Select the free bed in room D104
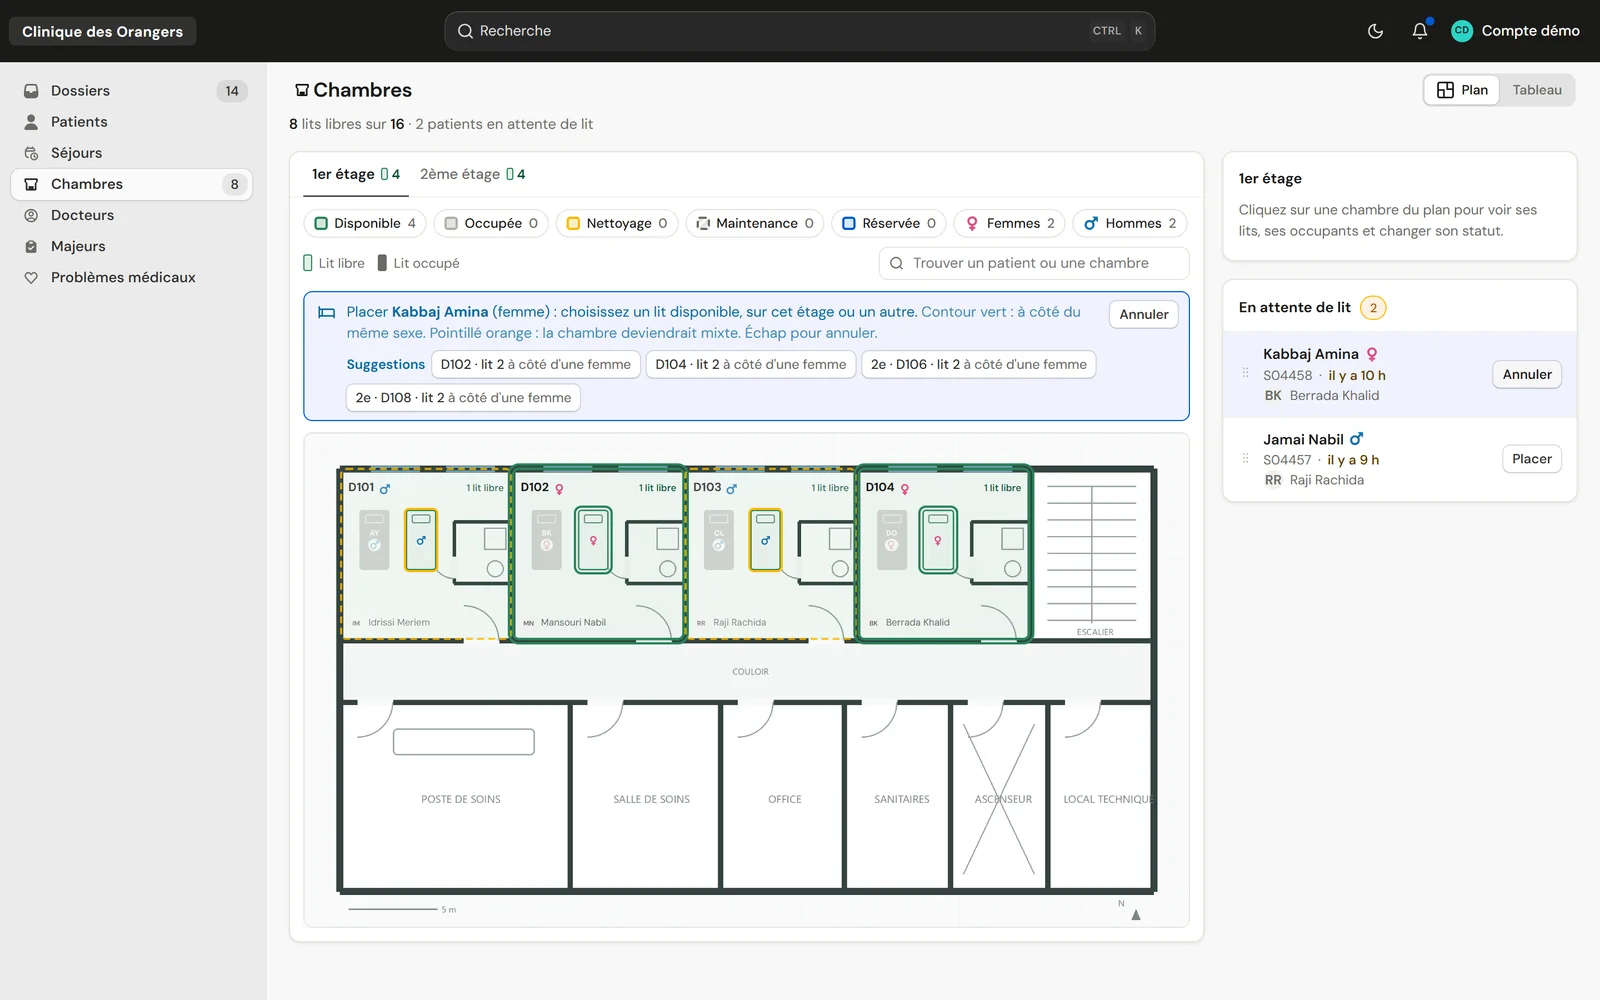 [938, 540]
